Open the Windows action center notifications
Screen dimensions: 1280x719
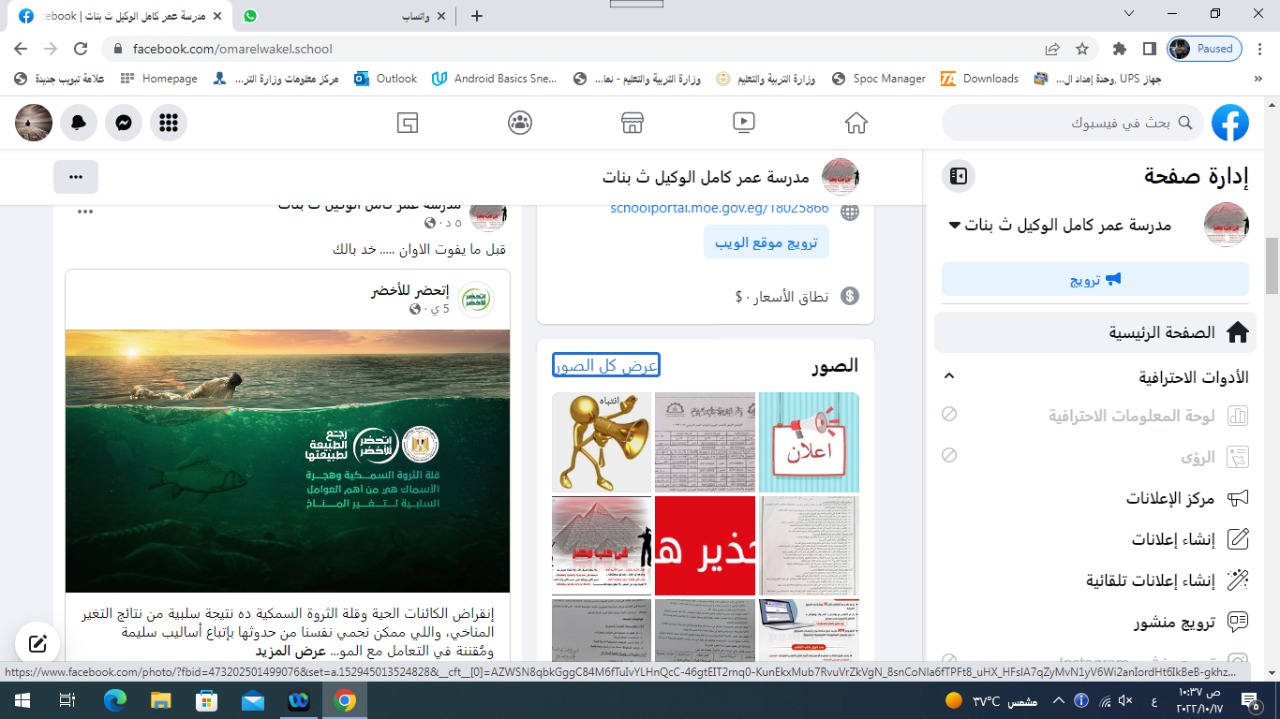[1249, 700]
